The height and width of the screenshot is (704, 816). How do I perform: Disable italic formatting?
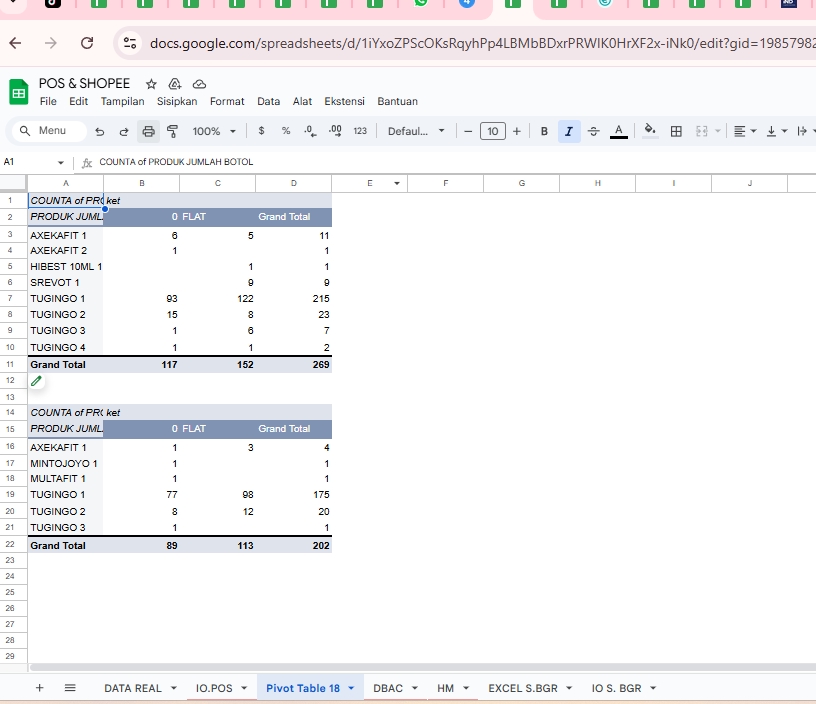(568, 130)
